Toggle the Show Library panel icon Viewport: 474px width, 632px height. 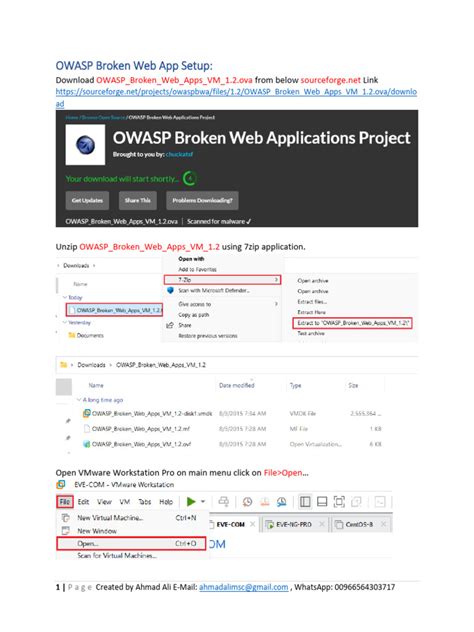305,502
